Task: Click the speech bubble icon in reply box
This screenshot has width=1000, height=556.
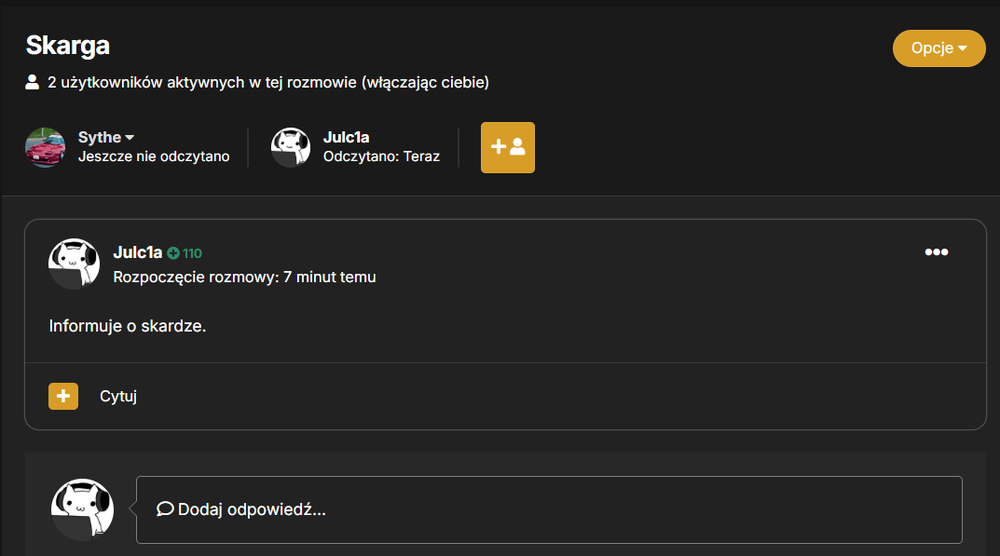Action: tap(165, 509)
